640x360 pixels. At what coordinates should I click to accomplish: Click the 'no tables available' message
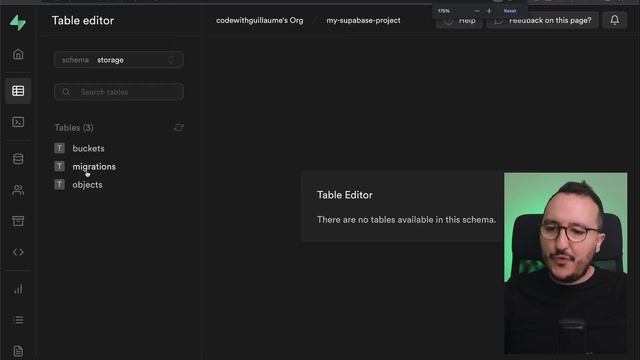pos(407,220)
